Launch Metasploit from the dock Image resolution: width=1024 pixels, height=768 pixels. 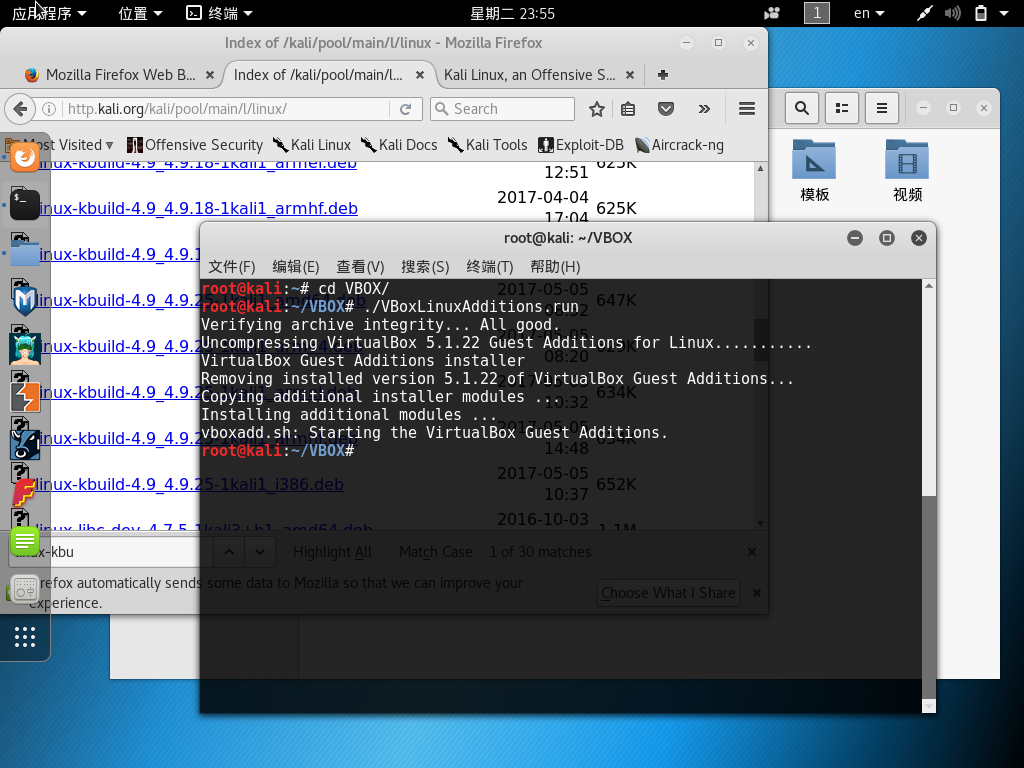pos(25,300)
